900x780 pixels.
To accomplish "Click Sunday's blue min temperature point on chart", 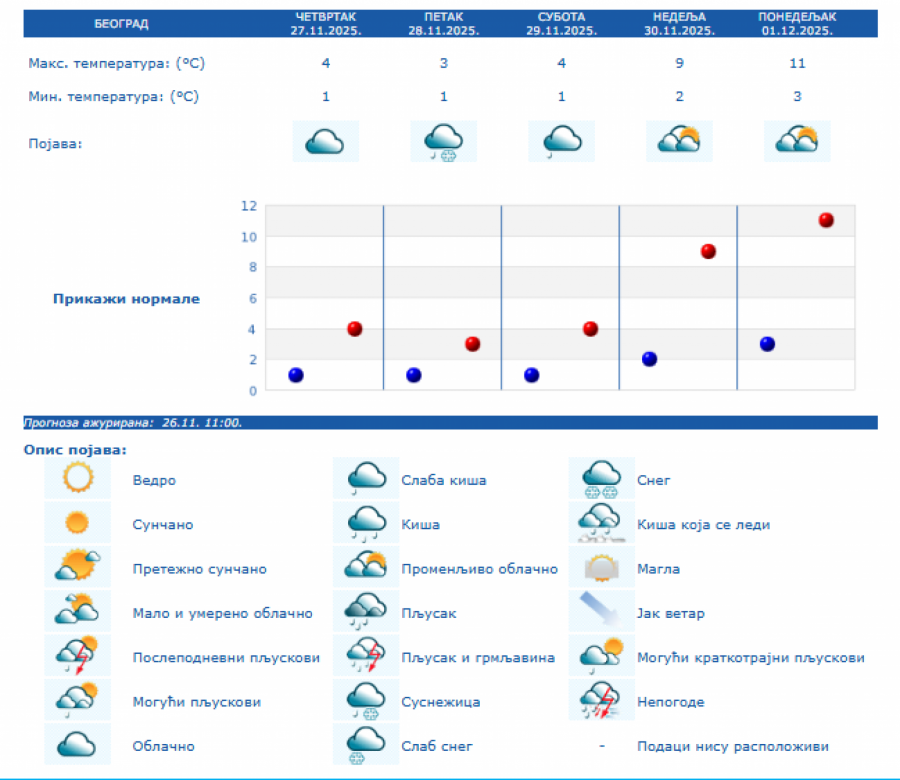I will pos(650,359).
